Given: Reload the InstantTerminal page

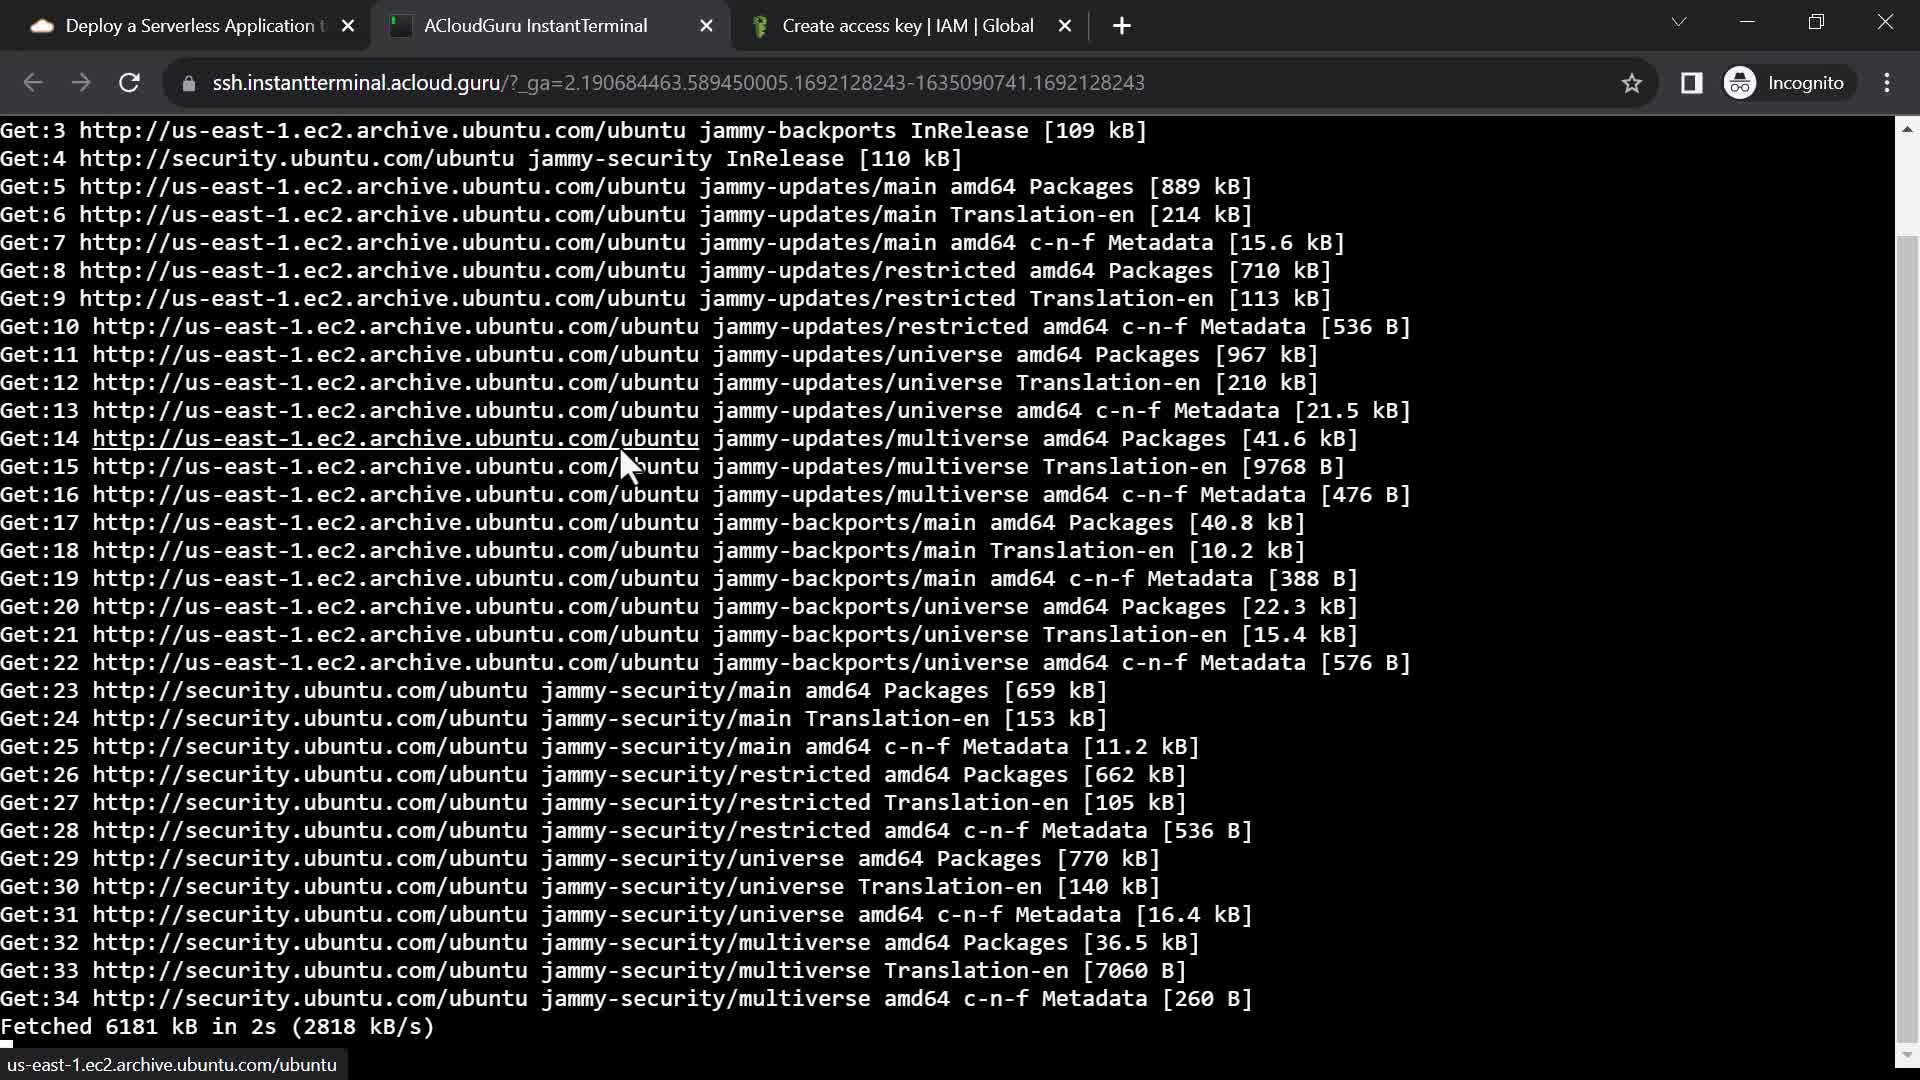Looking at the screenshot, I should (129, 83).
